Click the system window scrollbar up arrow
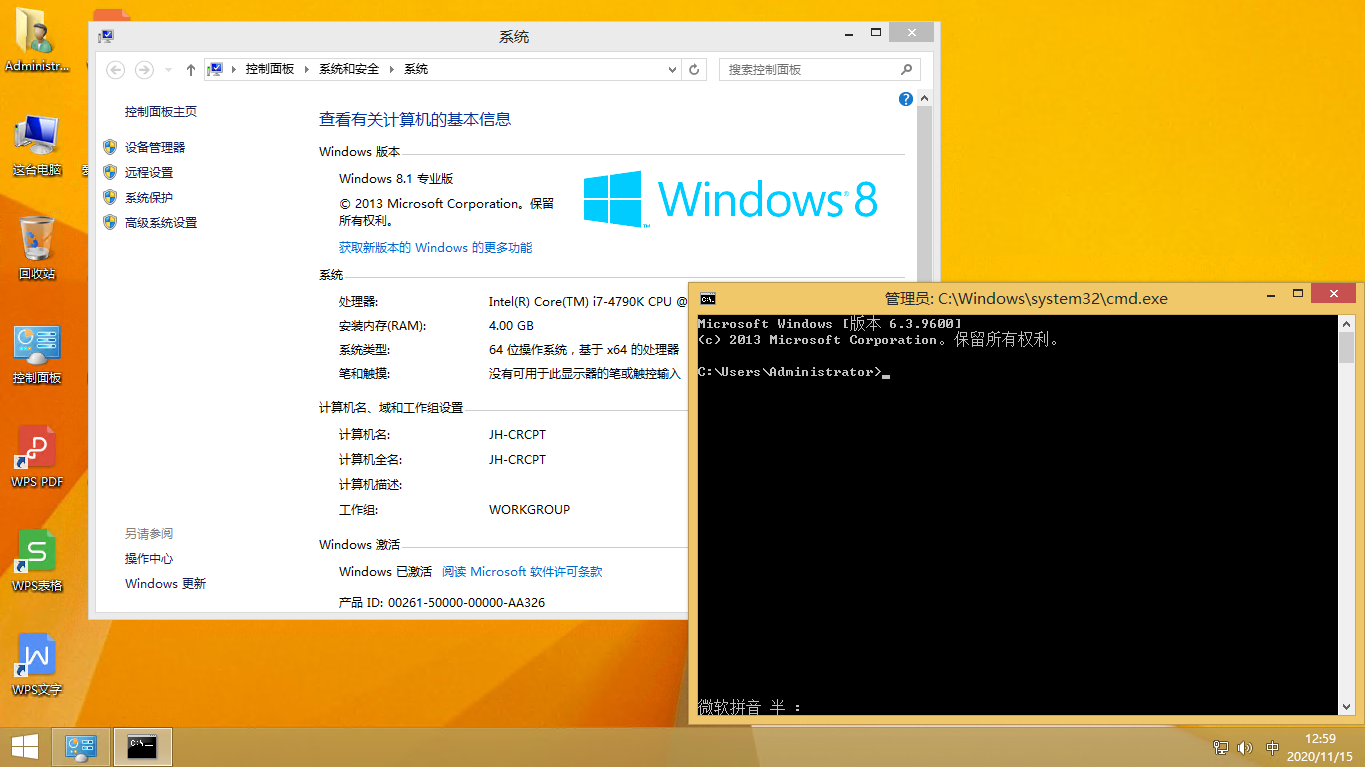 click(x=924, y=99)
